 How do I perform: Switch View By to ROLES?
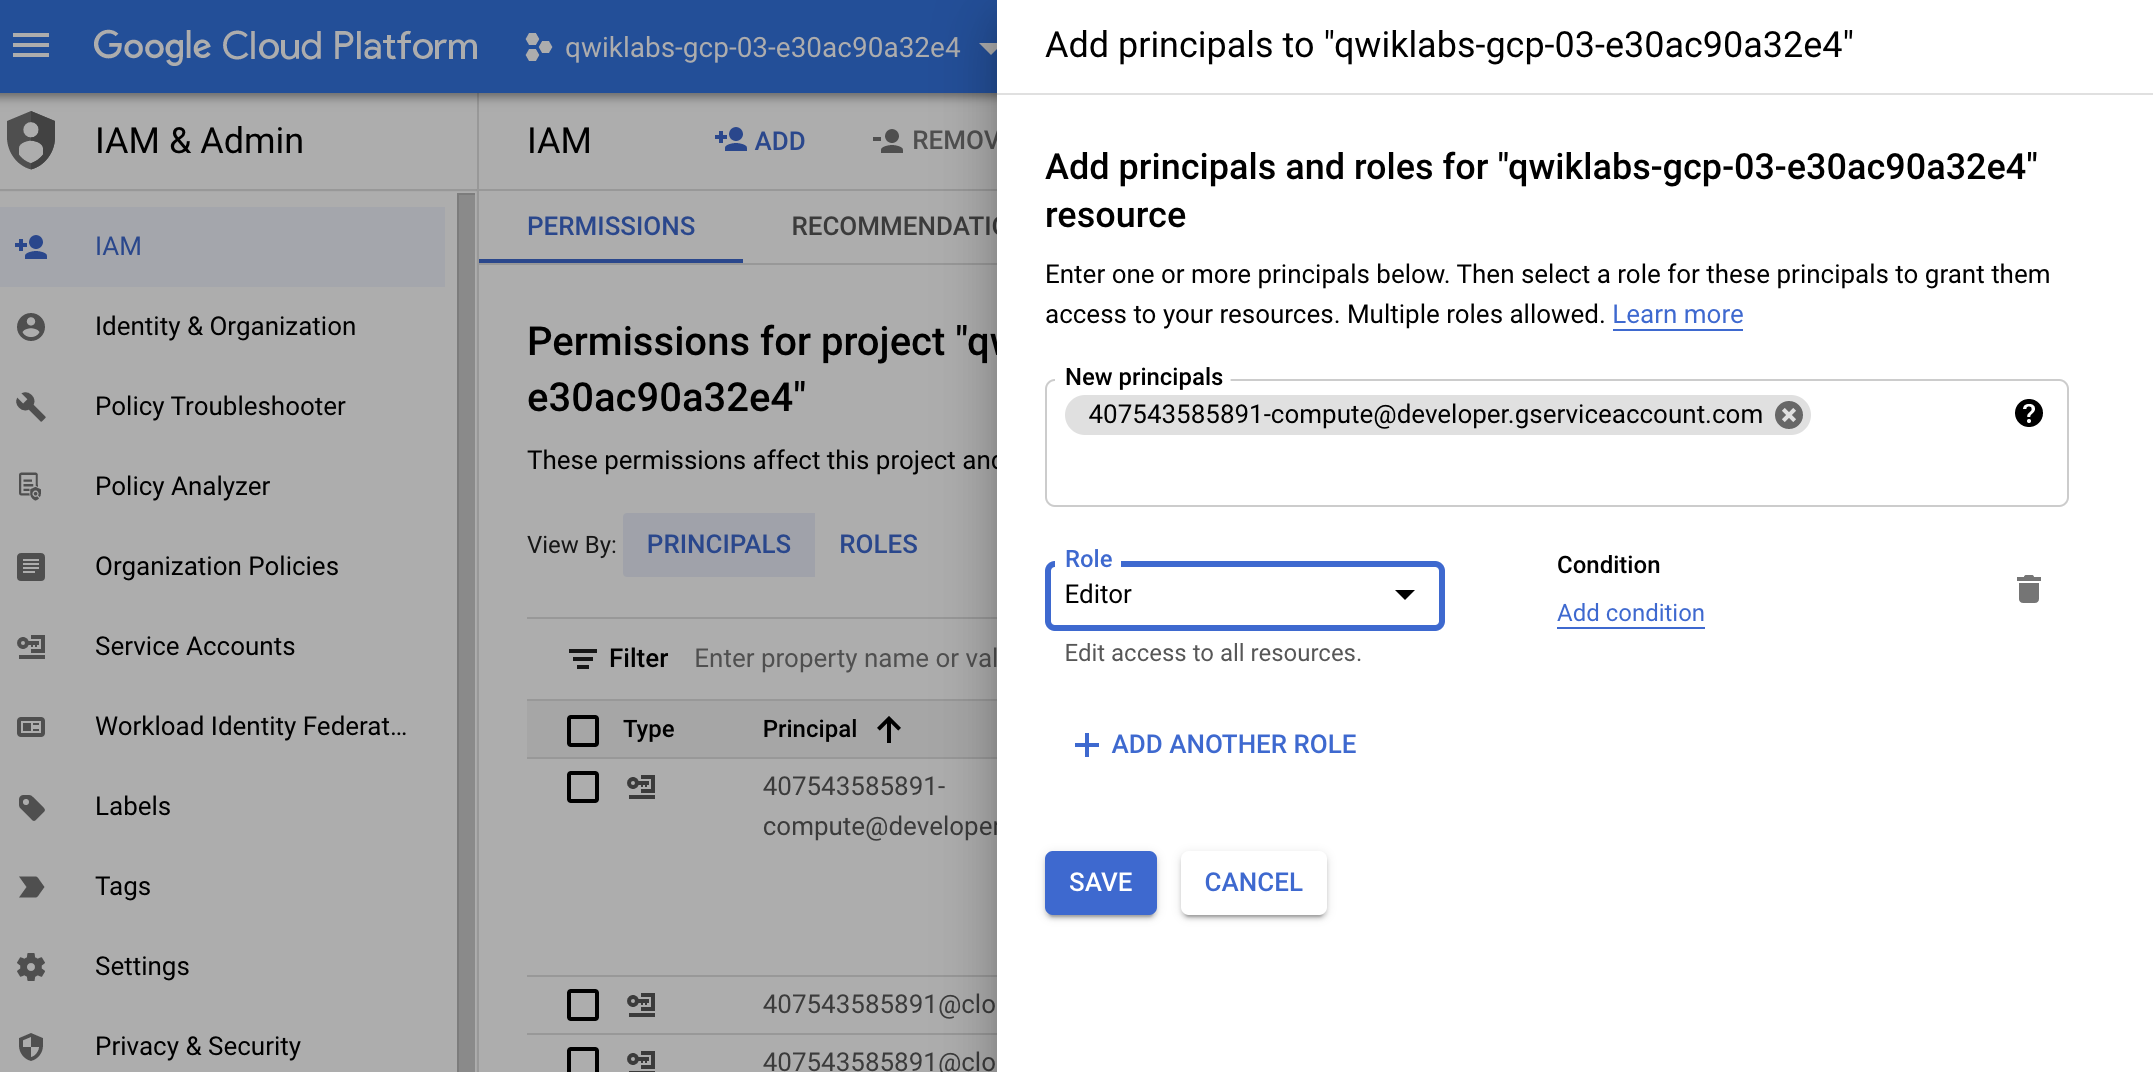(x=877, y=544)
